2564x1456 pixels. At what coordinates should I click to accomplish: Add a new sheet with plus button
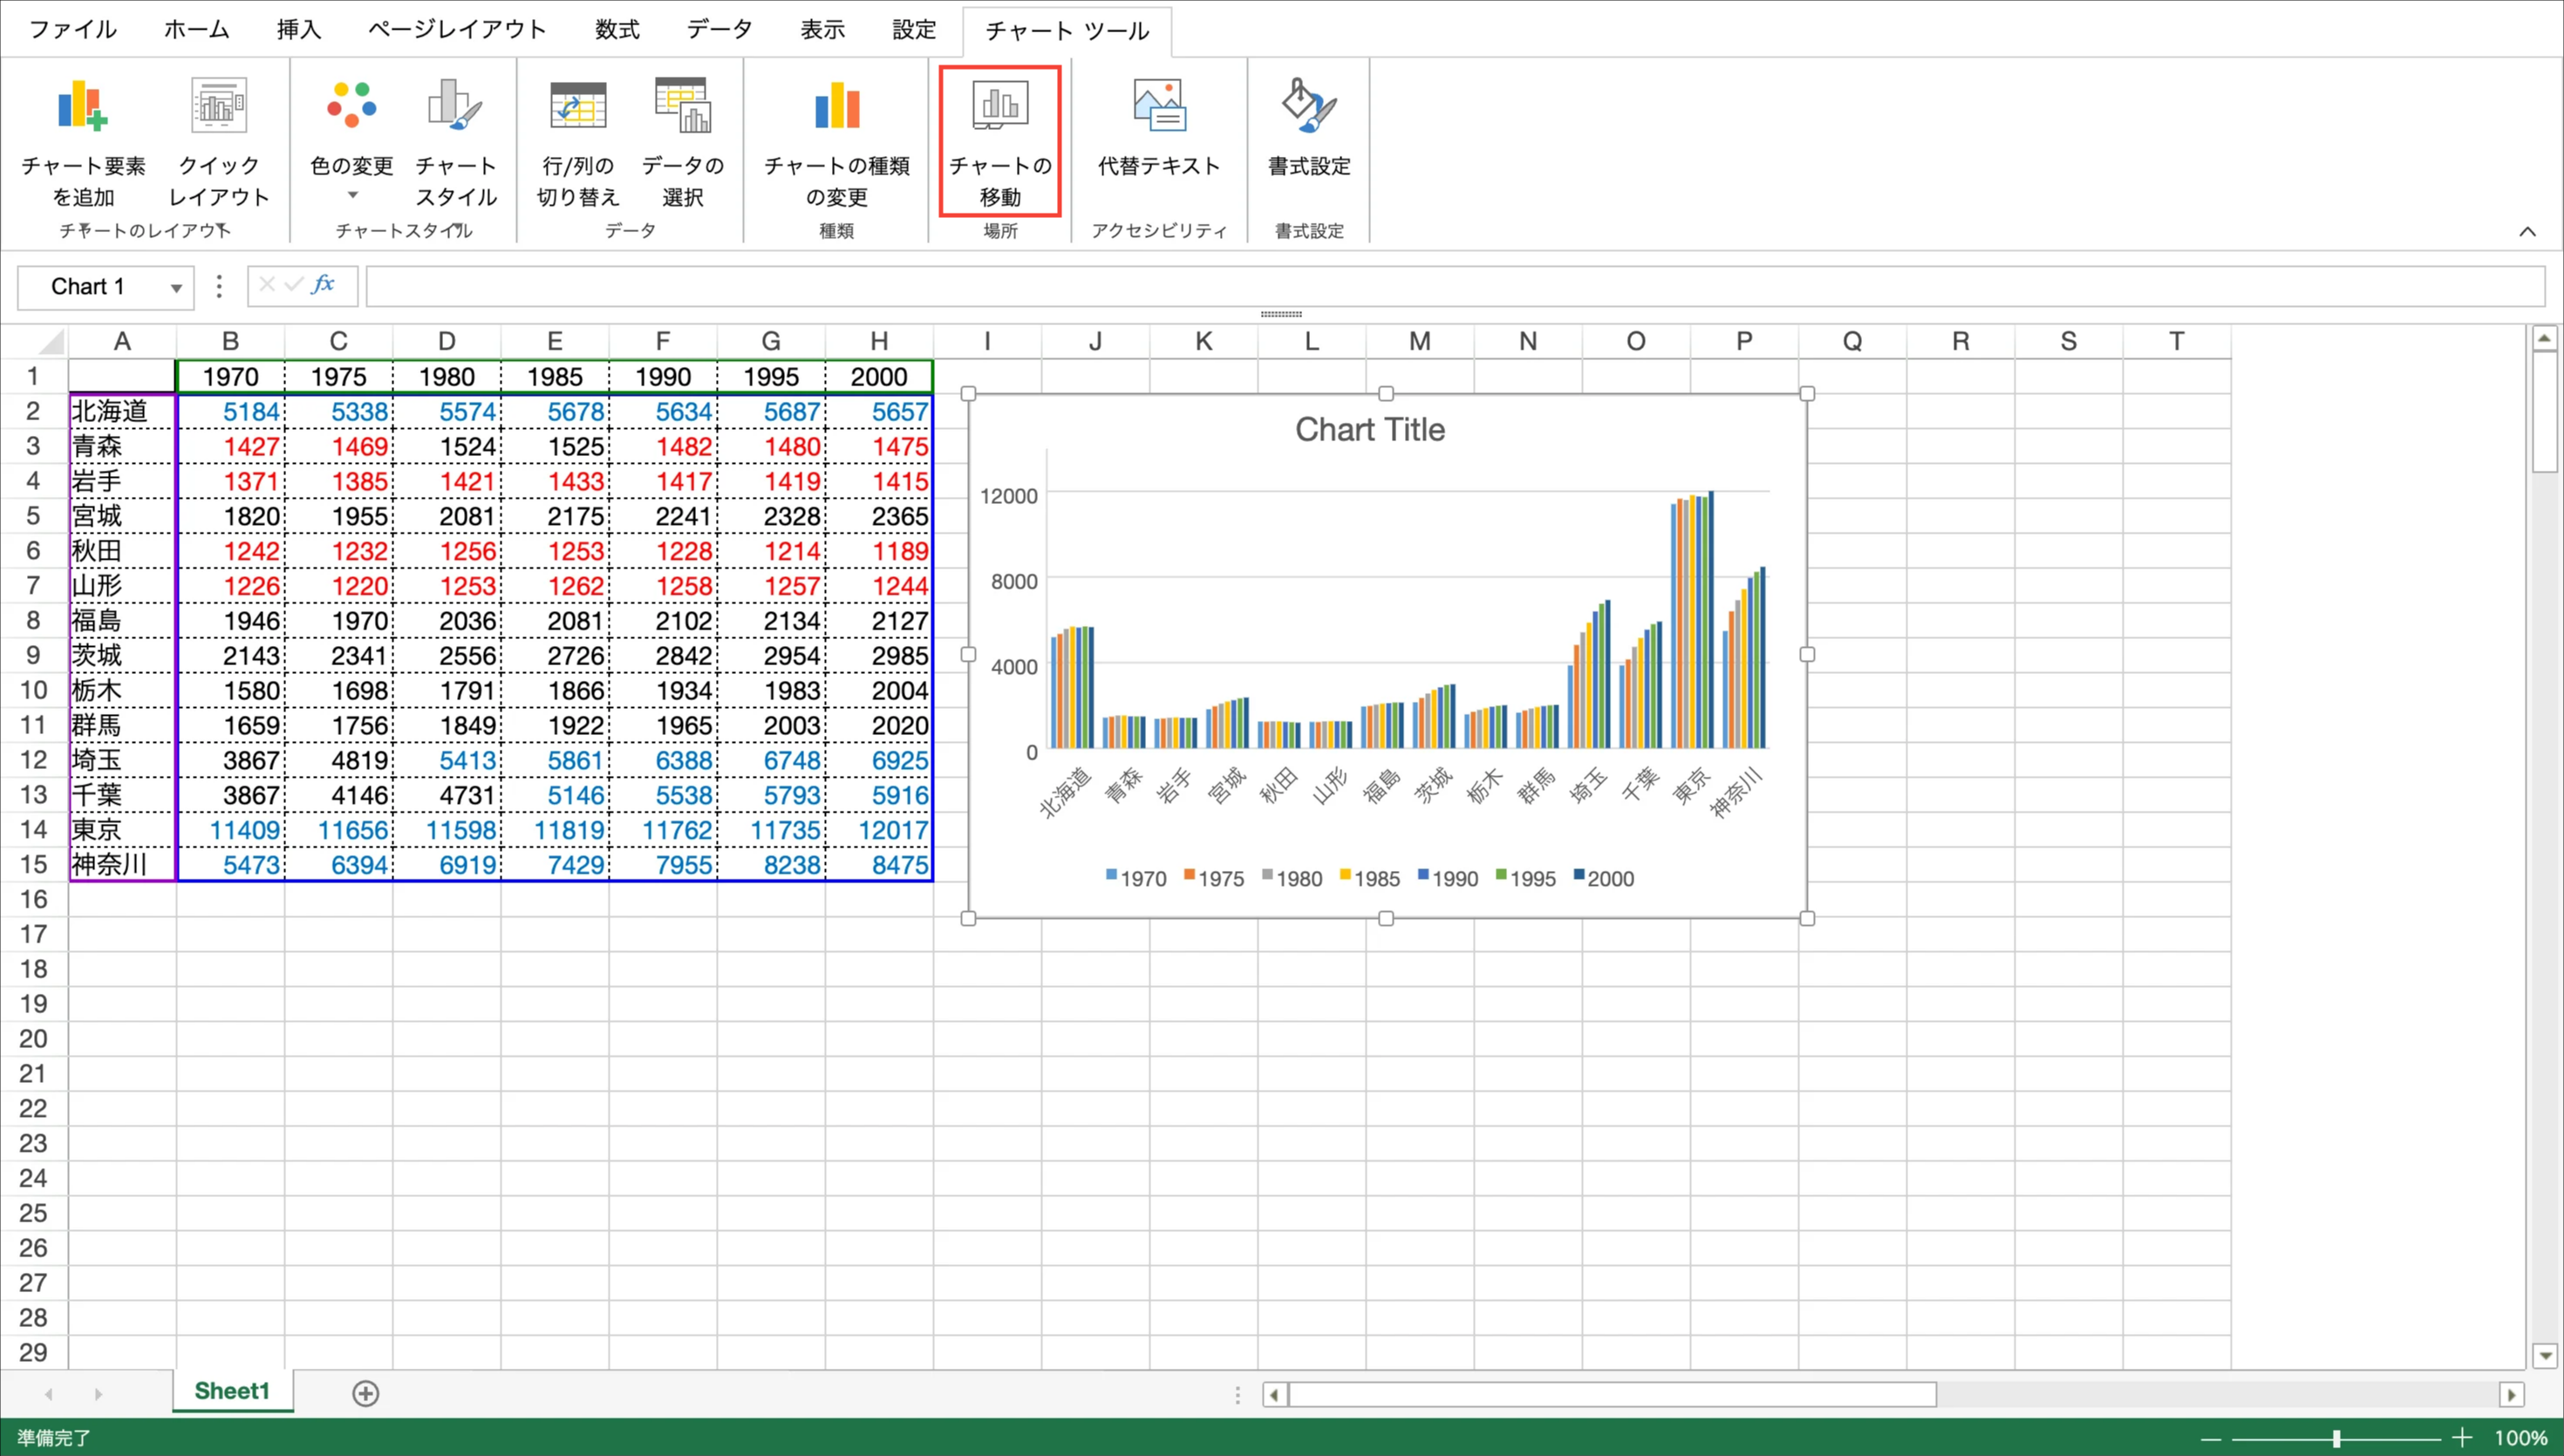pyautogui.click(x=366, y=1393)
